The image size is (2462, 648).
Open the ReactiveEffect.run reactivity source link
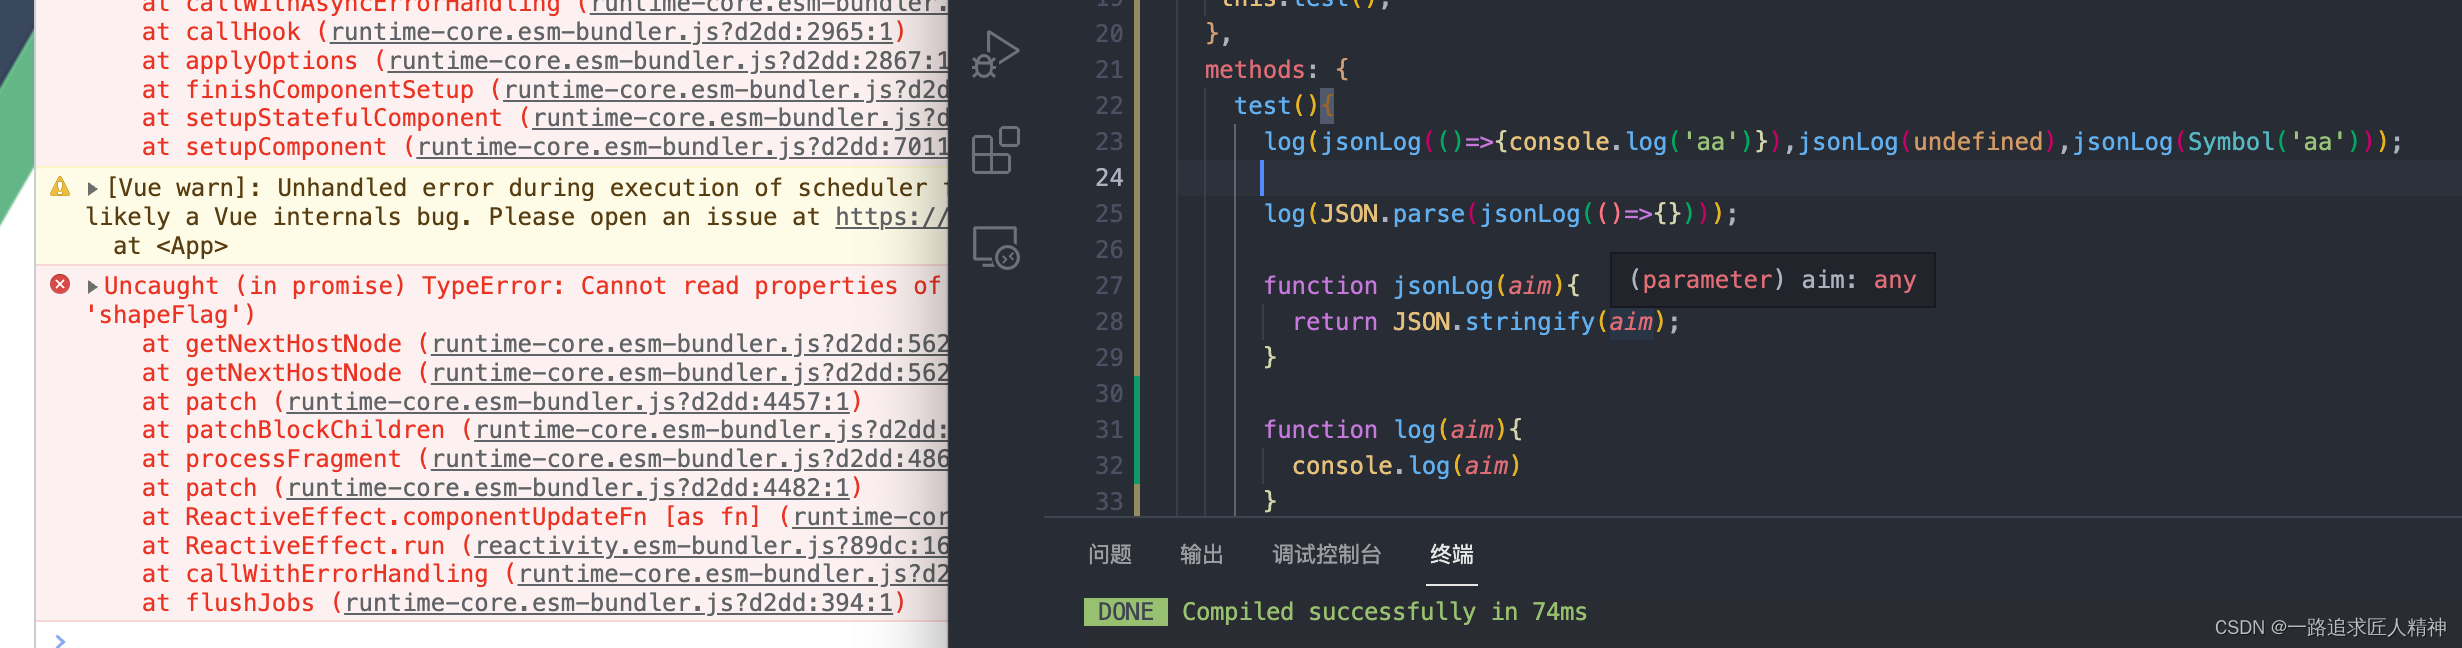click(x=711, y=546)
